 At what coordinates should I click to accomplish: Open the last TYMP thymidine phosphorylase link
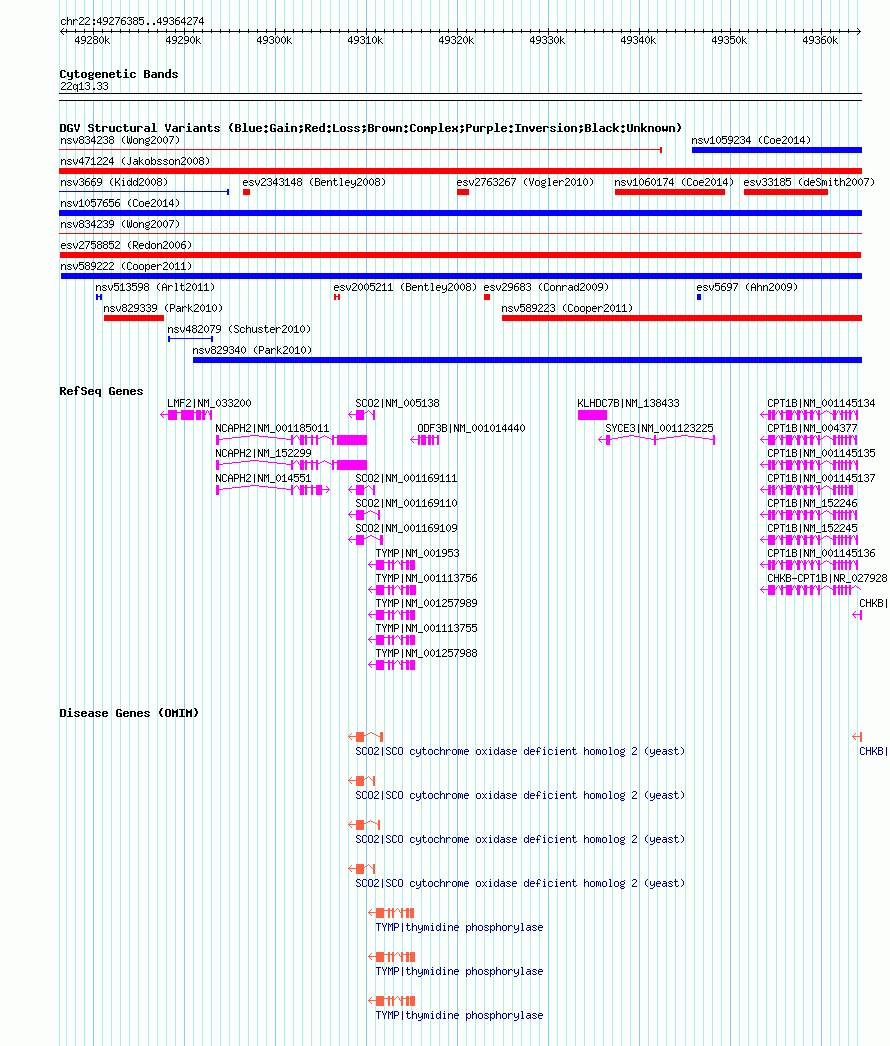click(459, 1015)
